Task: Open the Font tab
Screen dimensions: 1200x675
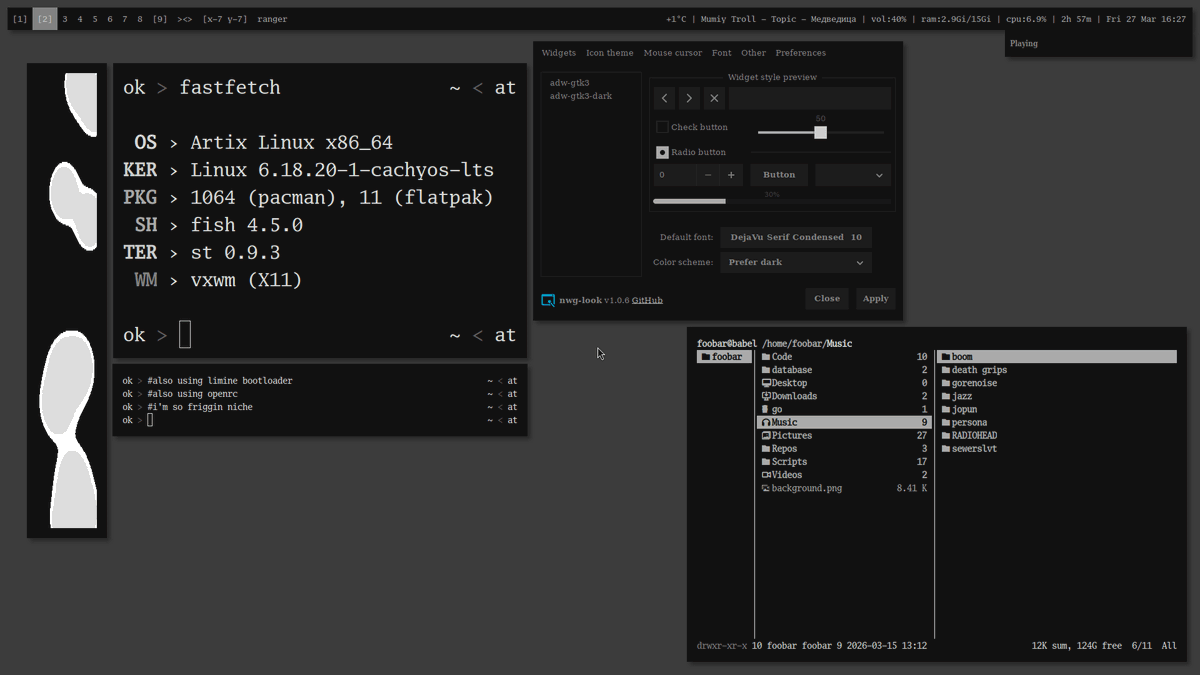Action: tap(722, 53)
